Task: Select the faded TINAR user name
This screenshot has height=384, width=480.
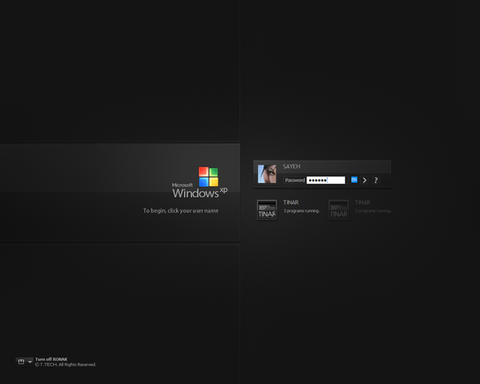Action: coord(363,202)
